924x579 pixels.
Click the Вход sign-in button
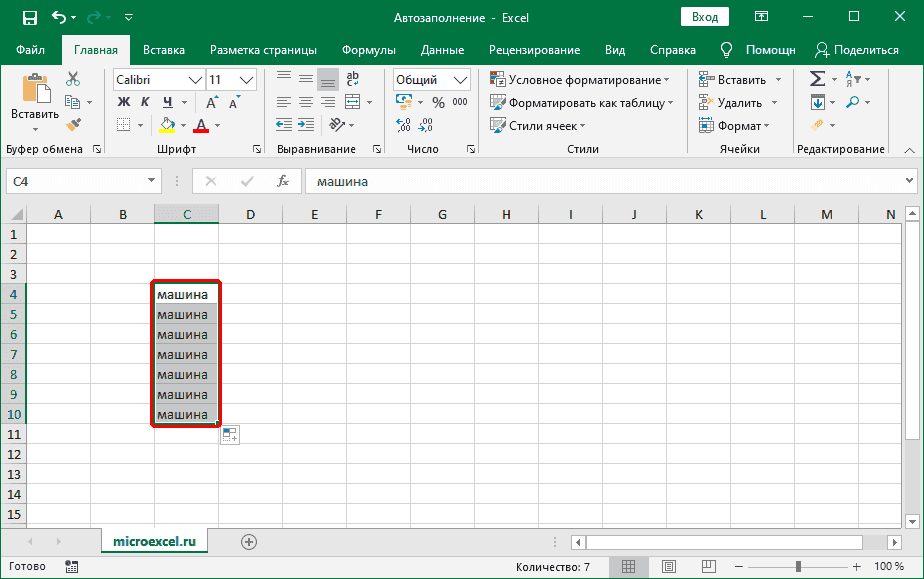click(705, 17)
